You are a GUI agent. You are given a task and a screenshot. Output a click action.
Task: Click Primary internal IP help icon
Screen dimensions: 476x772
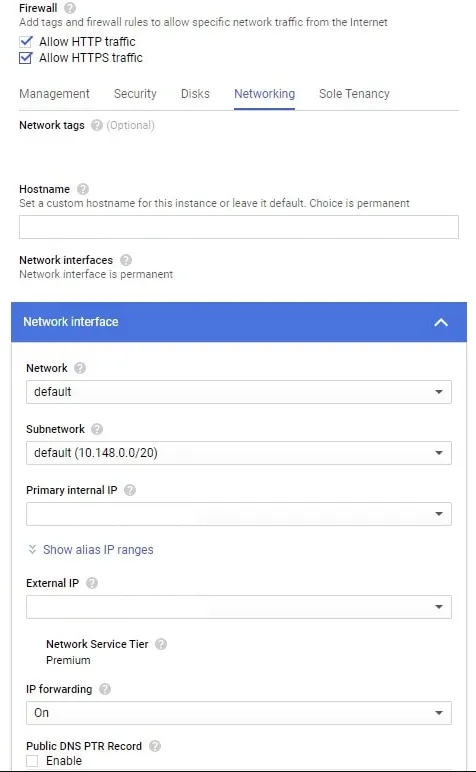(x=130, y=490)
